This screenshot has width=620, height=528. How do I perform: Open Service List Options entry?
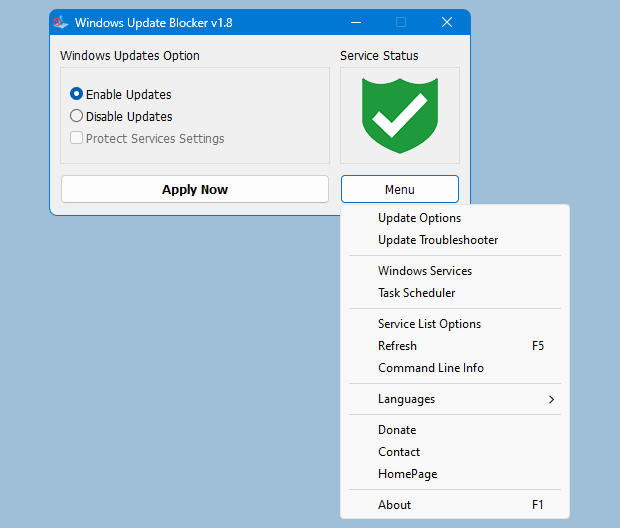429,324
